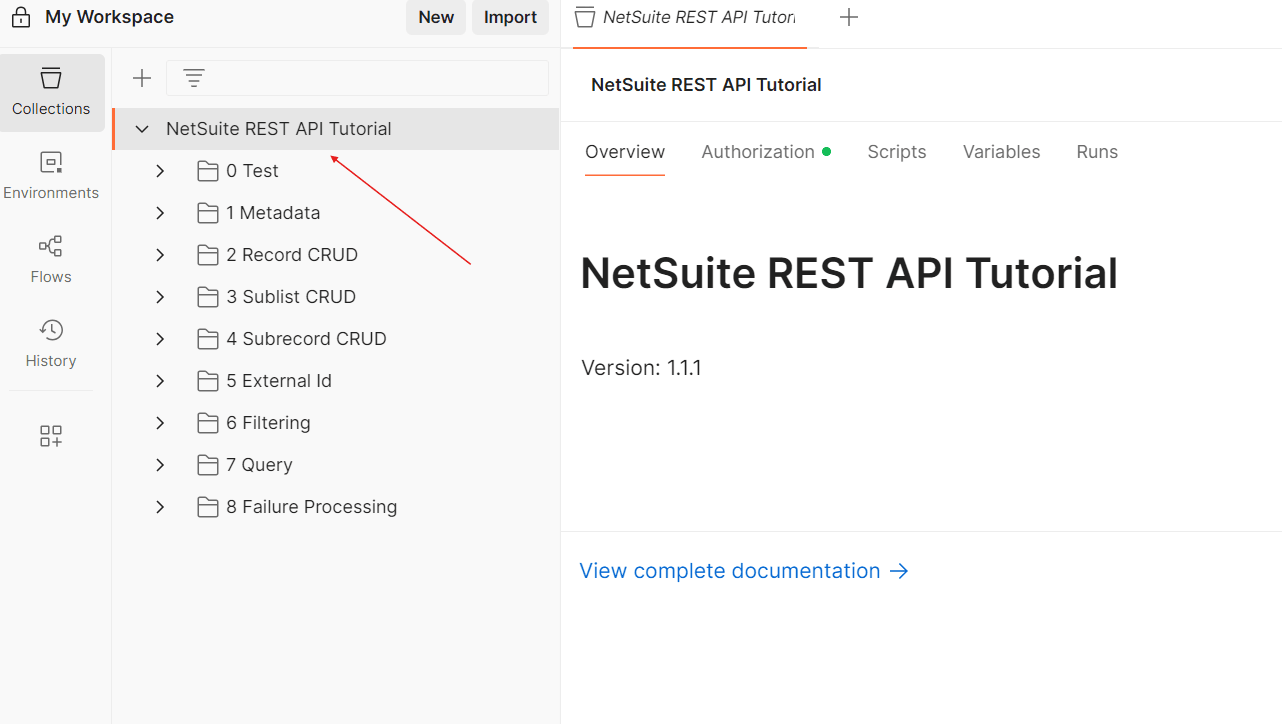Click the filter icon in search bar
The image size is (1282, 724).
click(x=194, y=78)
